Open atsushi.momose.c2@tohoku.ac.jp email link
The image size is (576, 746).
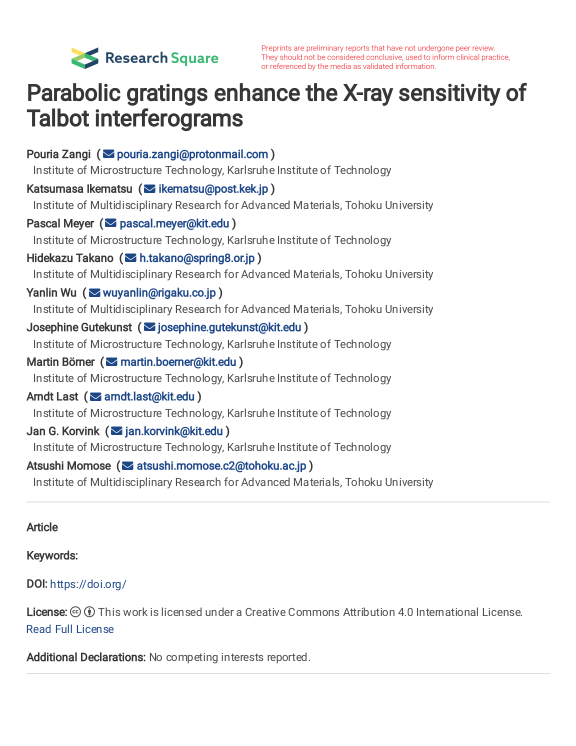[221, 466]
